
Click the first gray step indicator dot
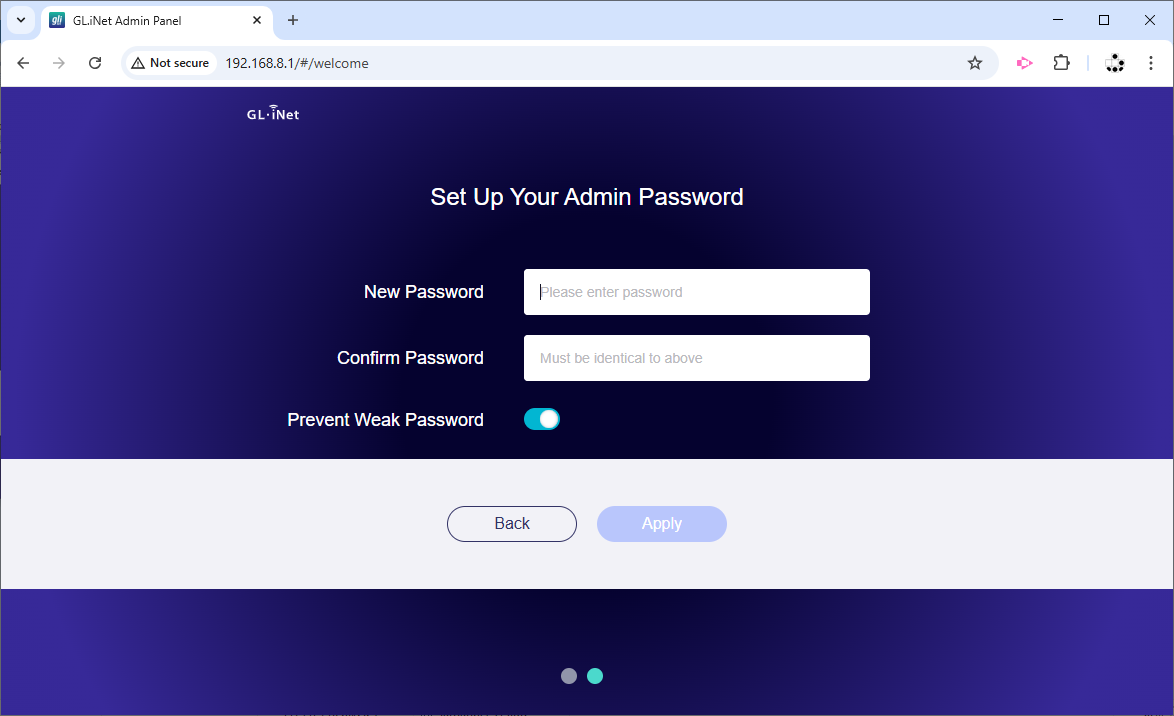click(569, 676)
